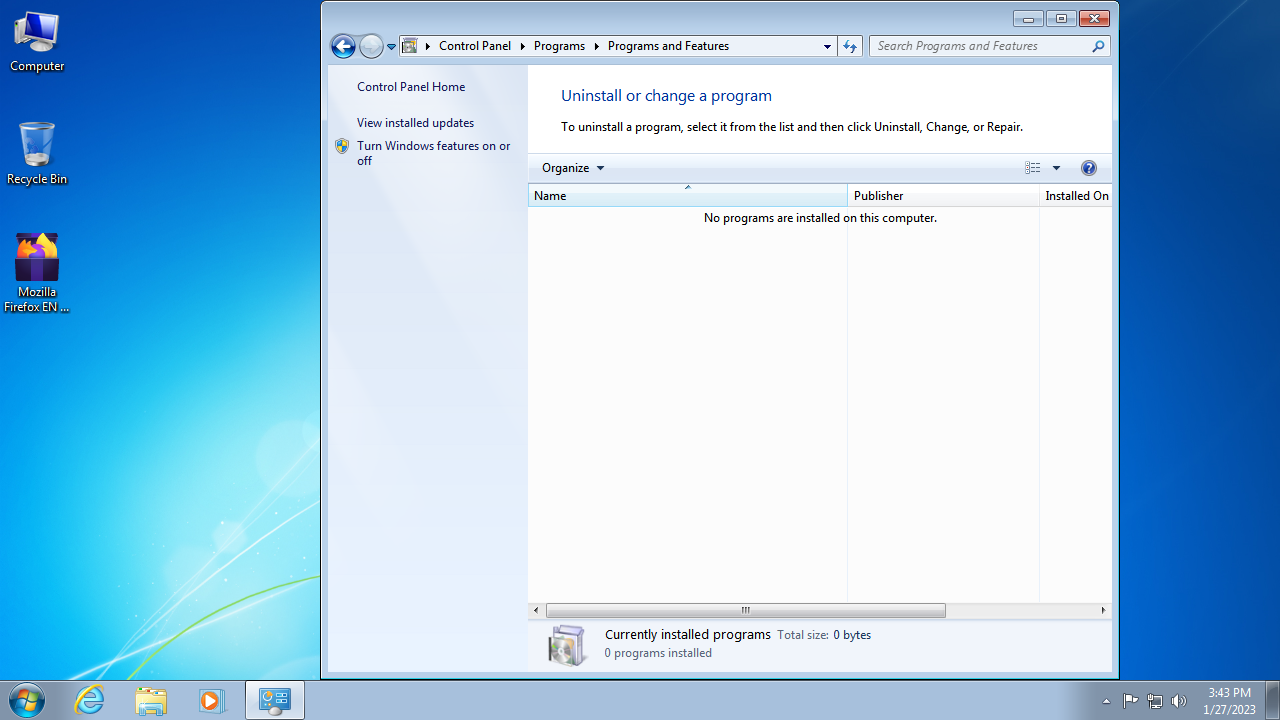Open the Action Center flag icon
Screen dimensions: 1280x720
click(1131, 701)
